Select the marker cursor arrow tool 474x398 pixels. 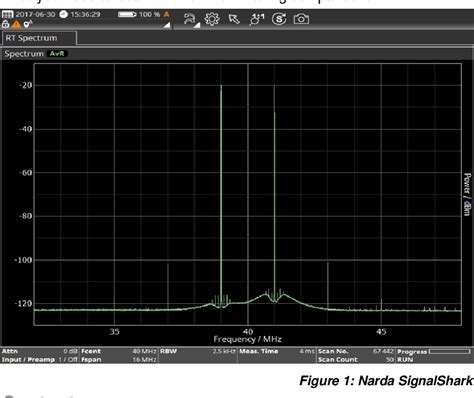[234, 19]
